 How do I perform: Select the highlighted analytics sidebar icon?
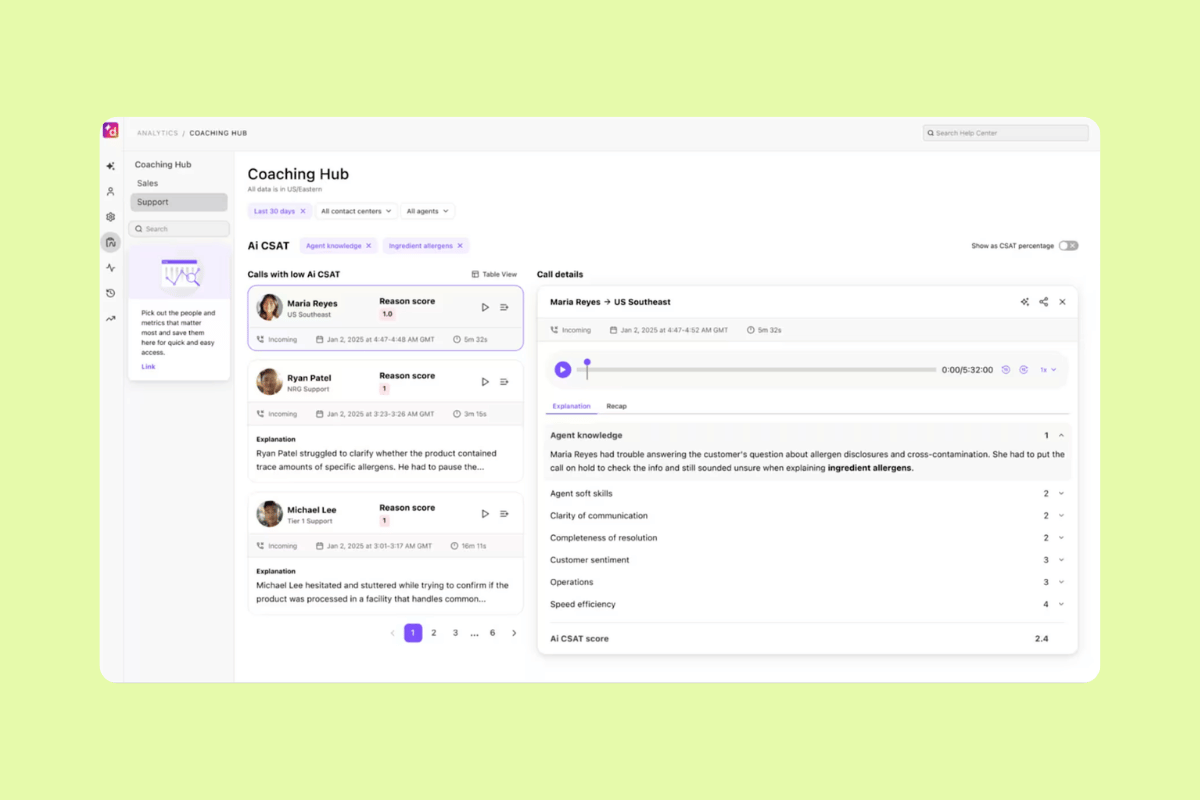[111, 242]
